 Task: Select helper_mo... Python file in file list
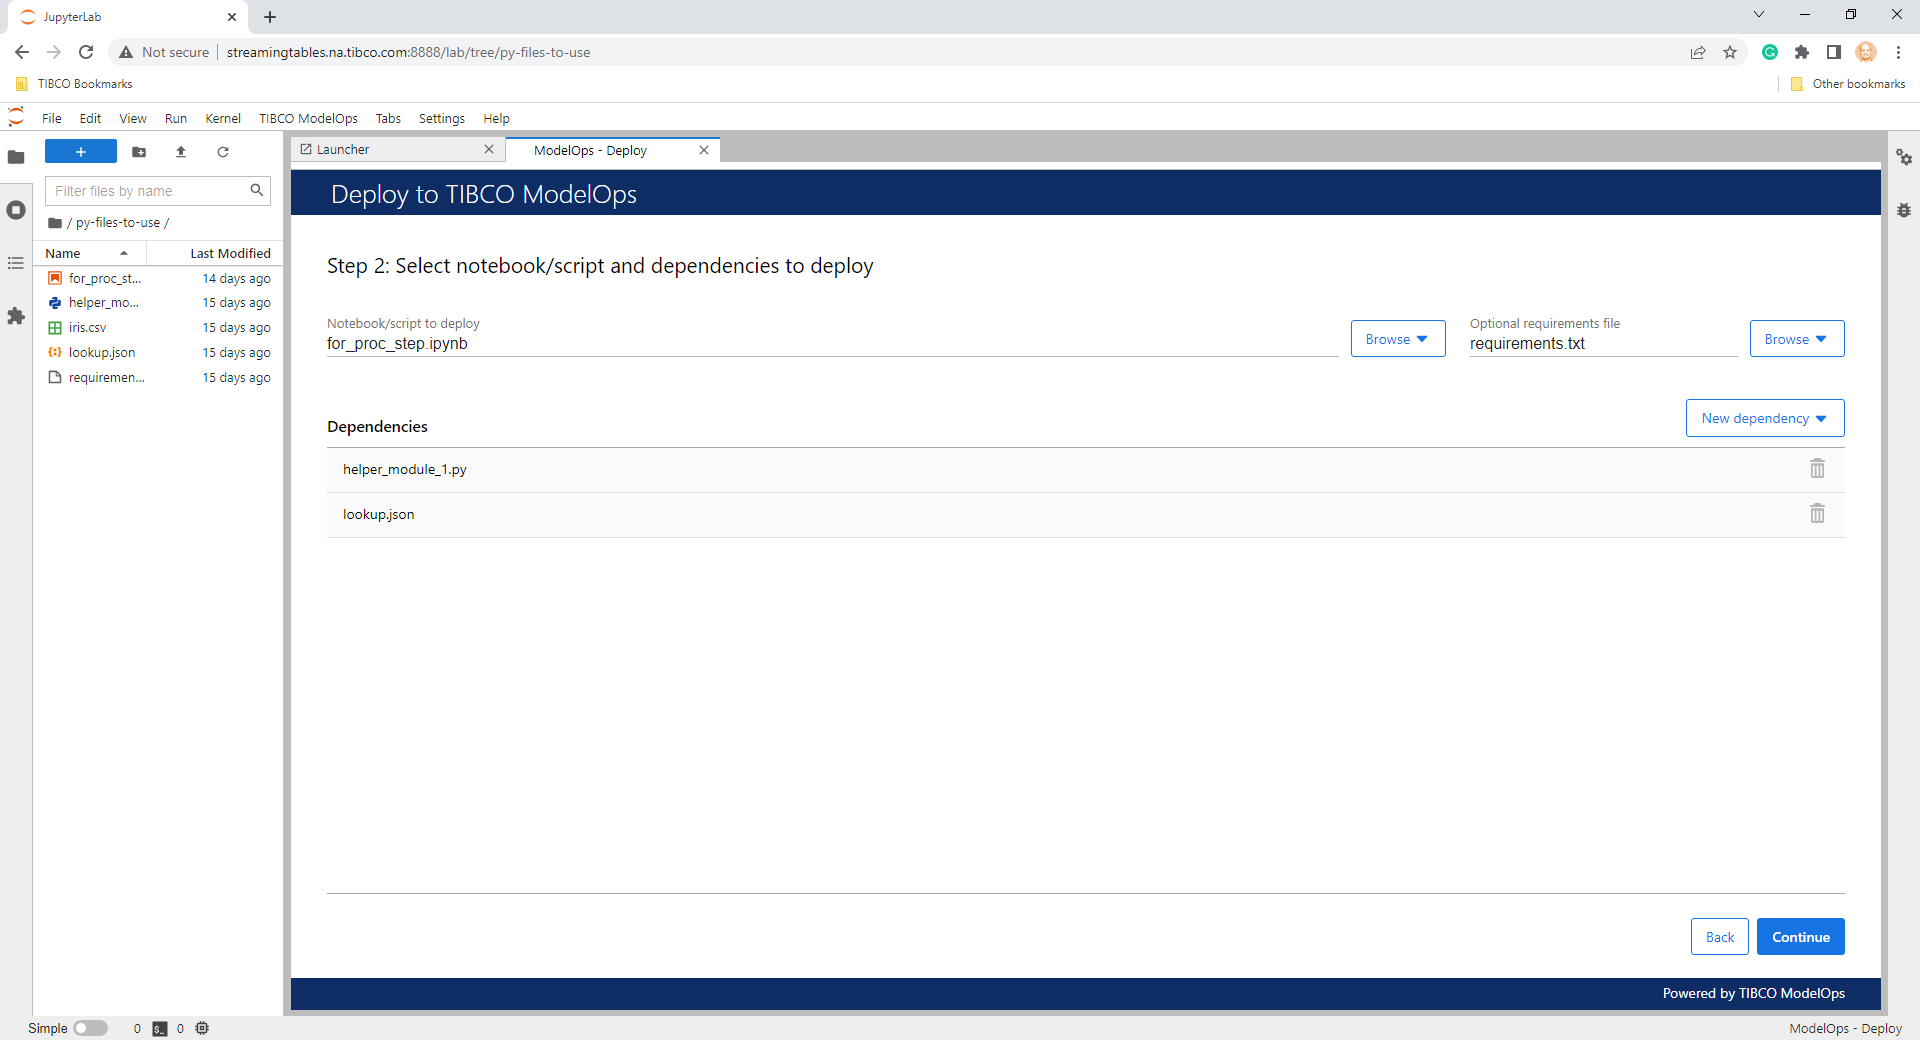point(158,303)
